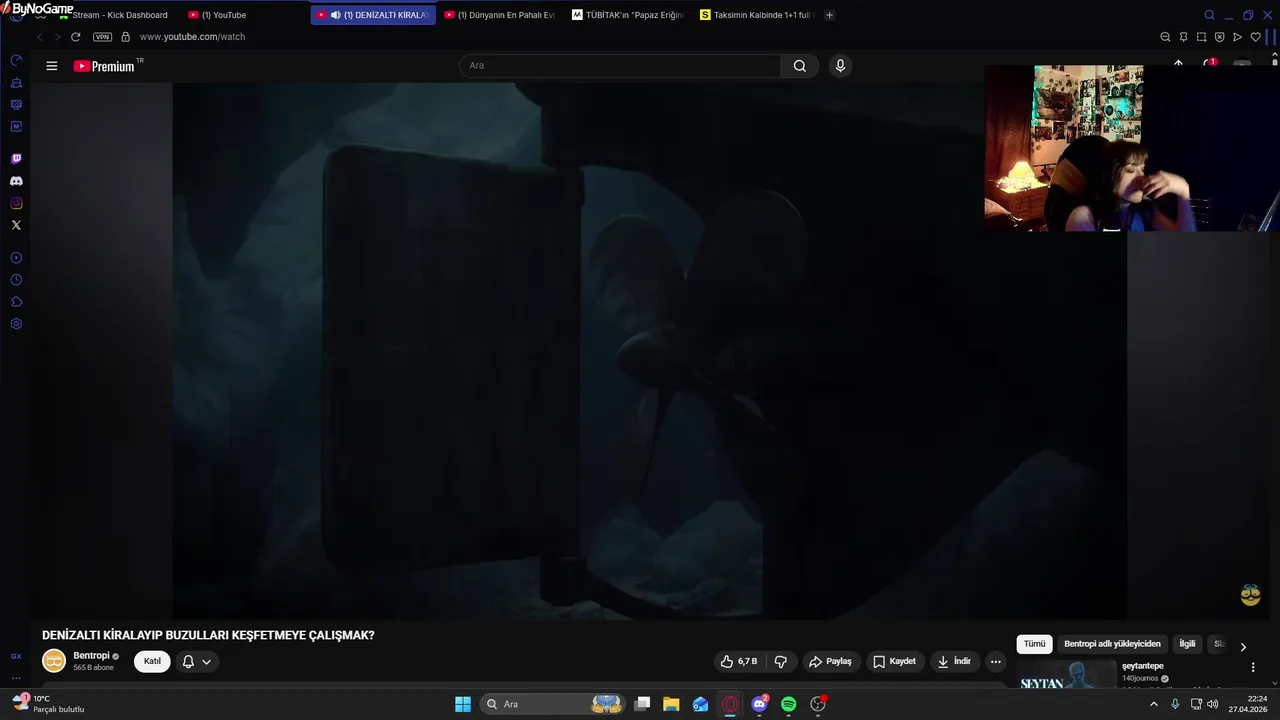Open the Bentropi channel name link
1280x720 pixels.
tap(91, 656)
